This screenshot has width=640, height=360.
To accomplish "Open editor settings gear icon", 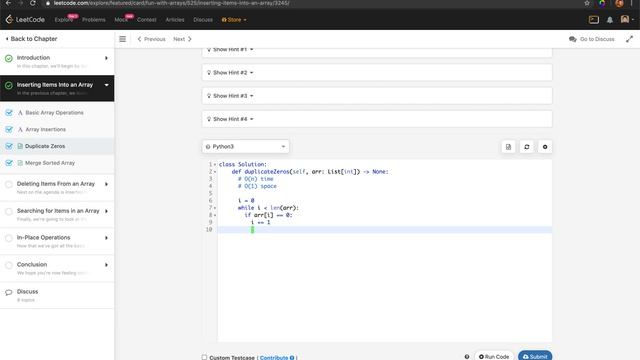I will [545, 147].
